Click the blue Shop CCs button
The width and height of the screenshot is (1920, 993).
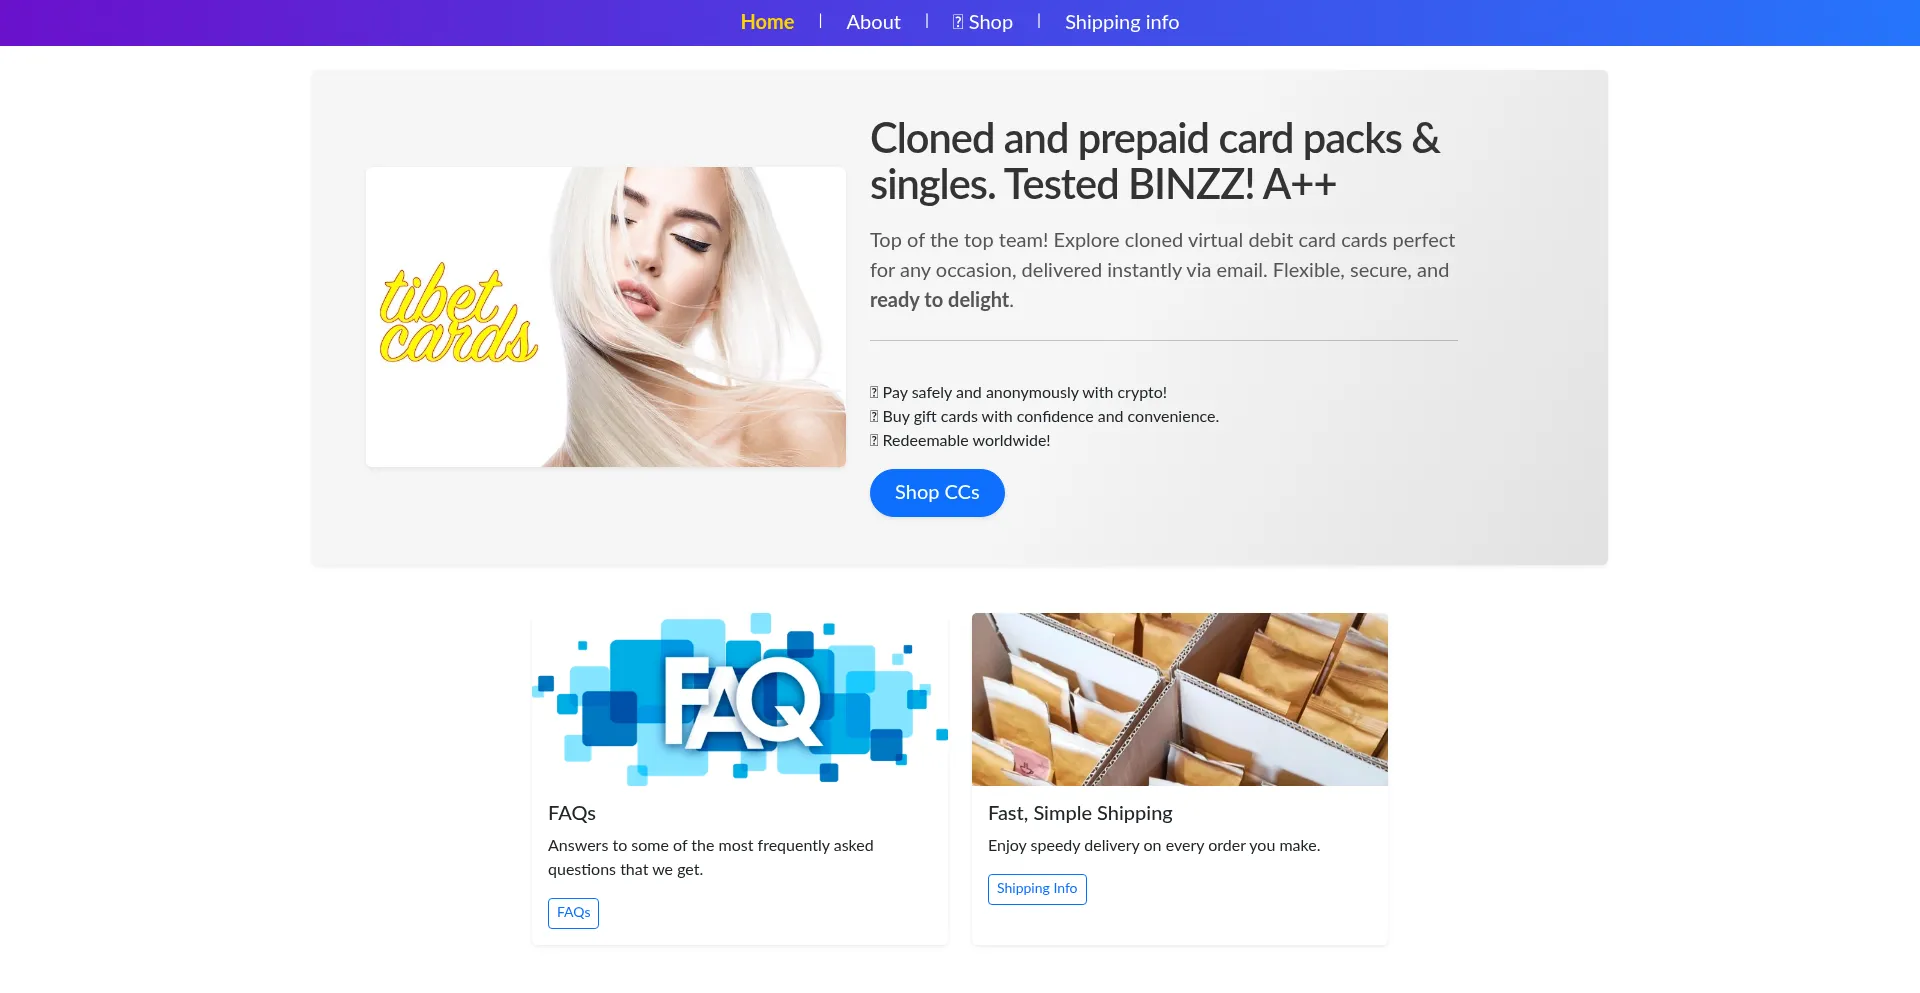tap(937, 493)
